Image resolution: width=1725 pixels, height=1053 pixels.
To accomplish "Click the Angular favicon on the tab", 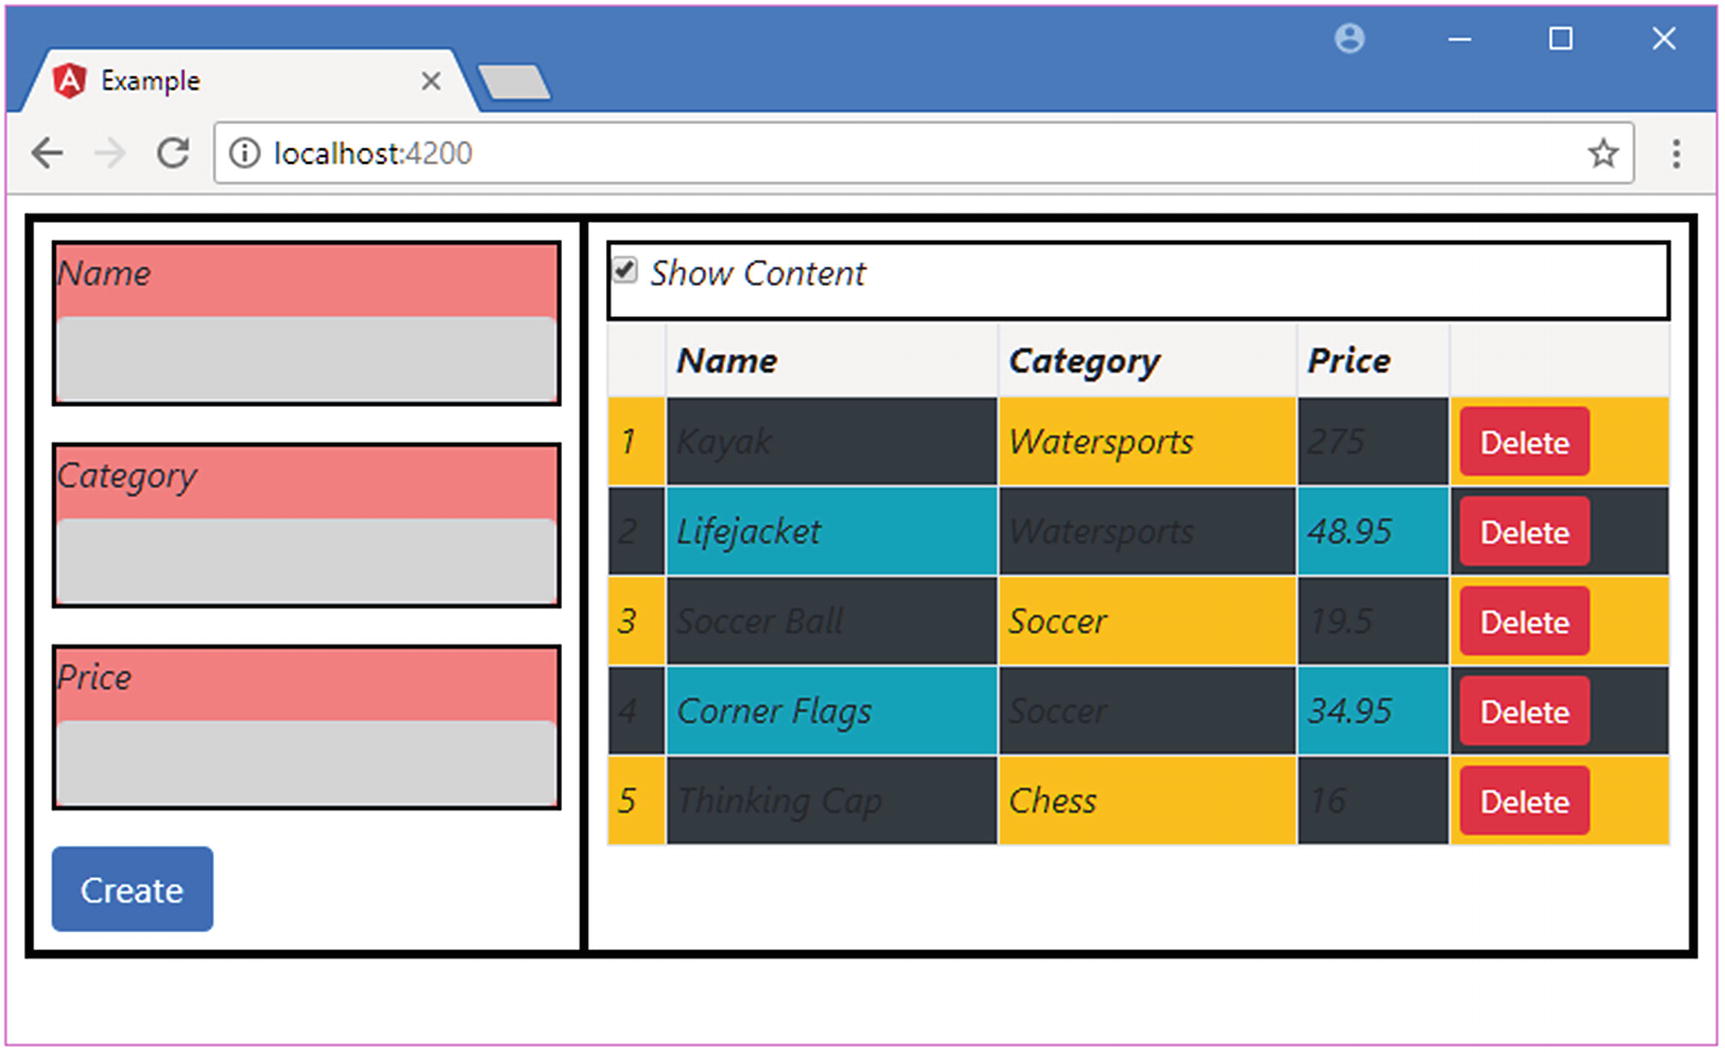I will (x=69, y=80).
